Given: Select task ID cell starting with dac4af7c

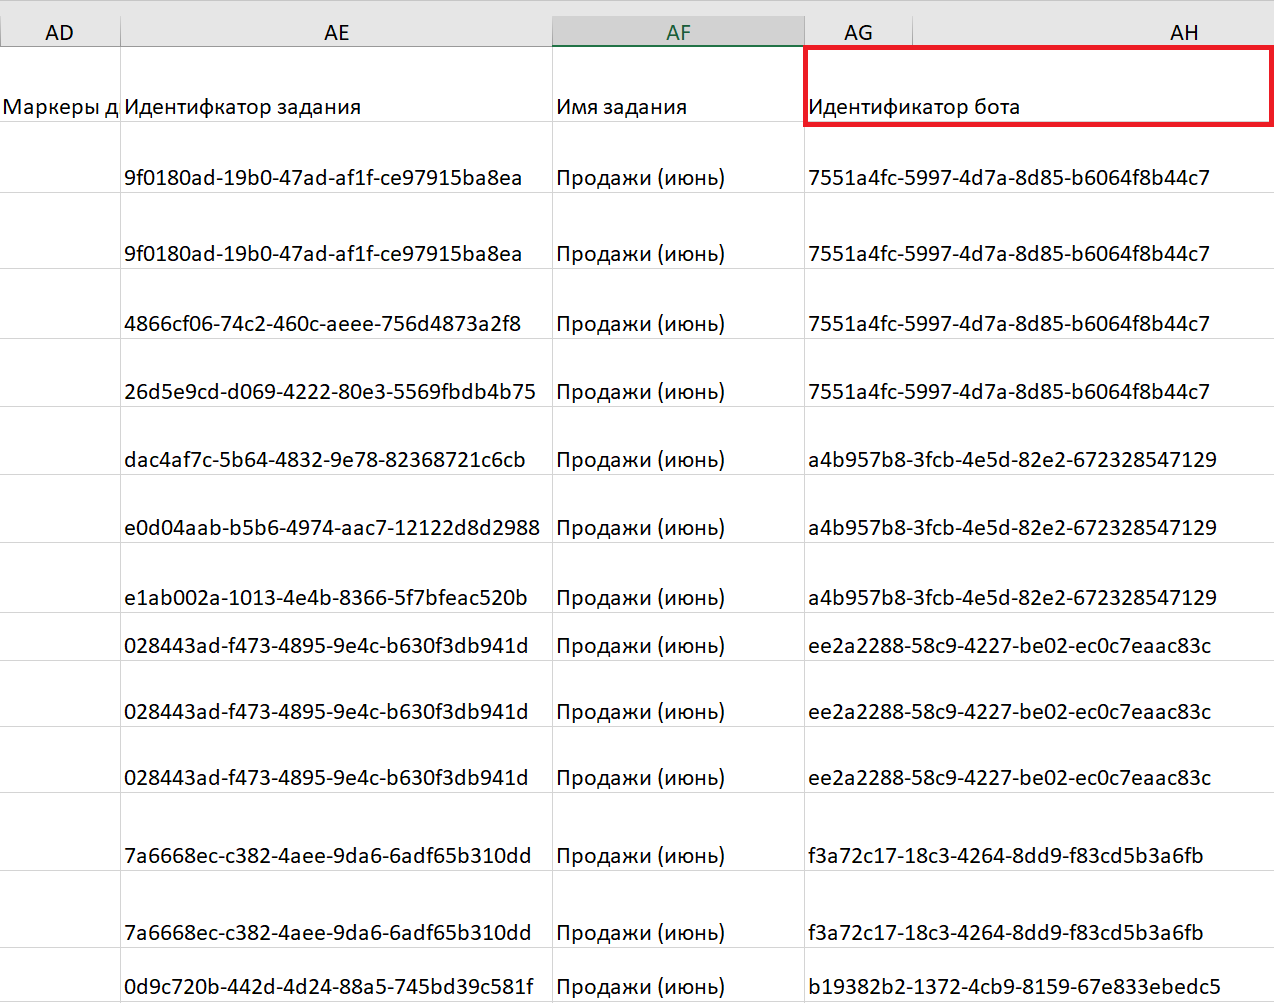Looking at the screenshot, I should (x=336, y=459).
